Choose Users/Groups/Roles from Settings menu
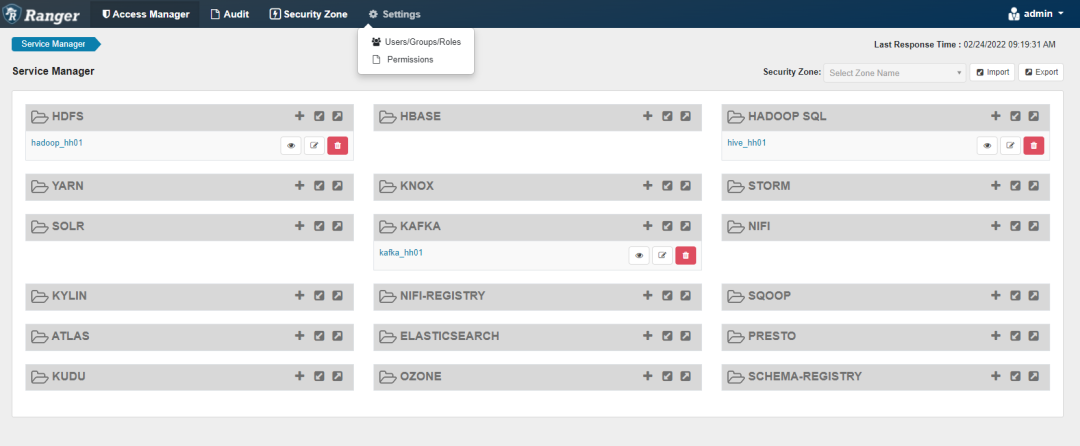This screenshot has height=446, width=1080. coord(416,42)
